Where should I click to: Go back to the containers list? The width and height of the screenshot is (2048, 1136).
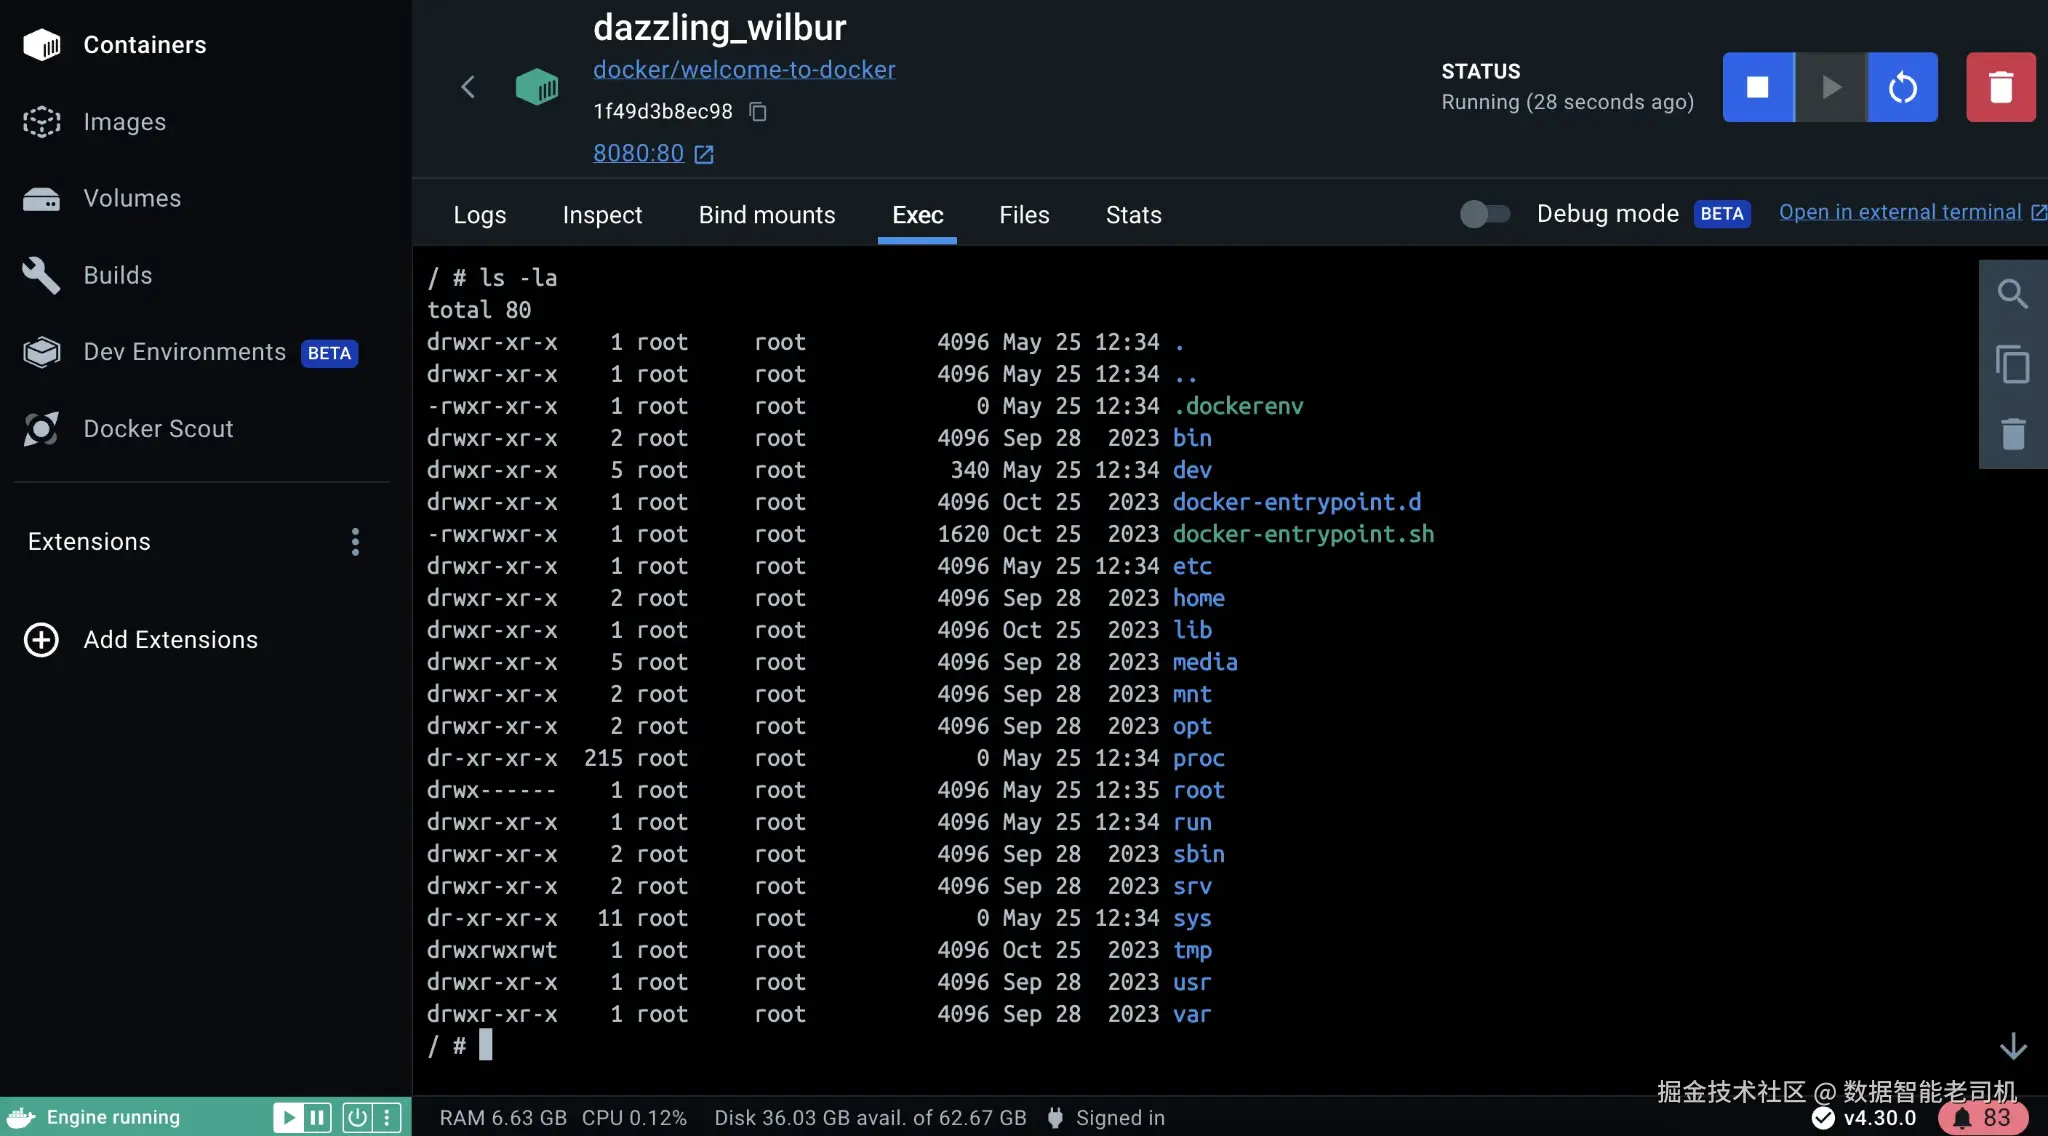click(x=467, y=87)
